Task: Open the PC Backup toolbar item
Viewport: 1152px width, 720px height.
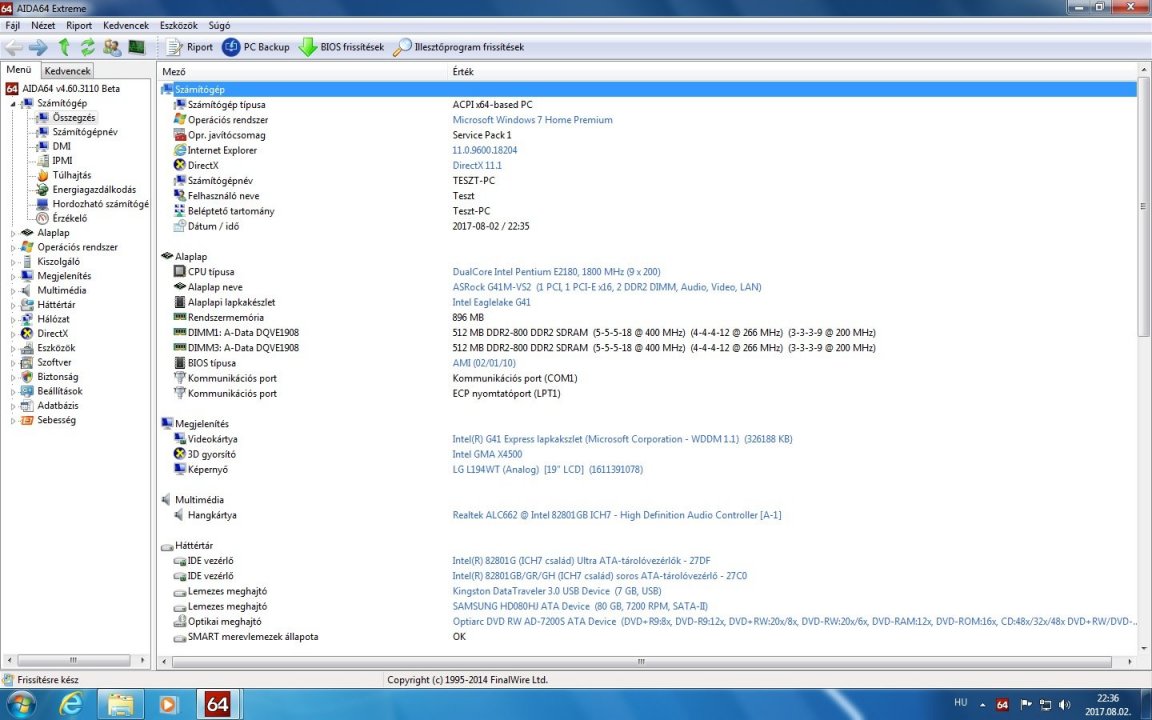Action: (x=256, y=47)
